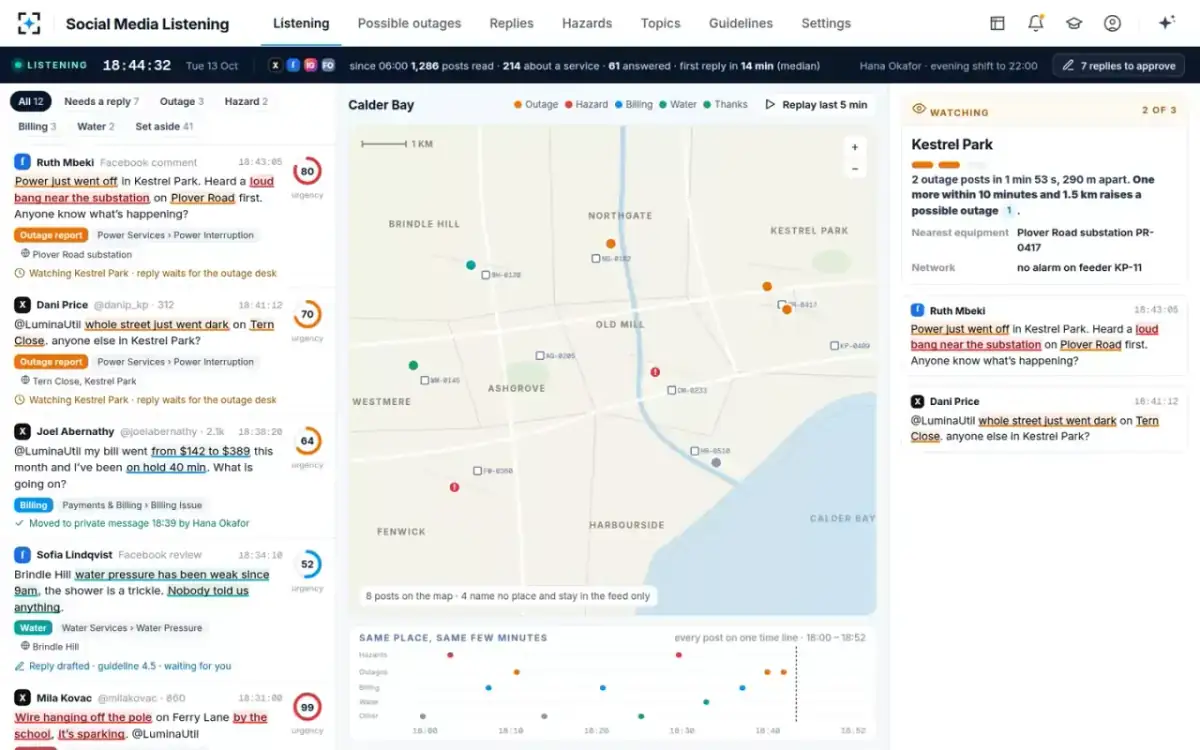1200x750 pixels.
Task: Click the hazard marker in Fenwick
Action: 454,487
